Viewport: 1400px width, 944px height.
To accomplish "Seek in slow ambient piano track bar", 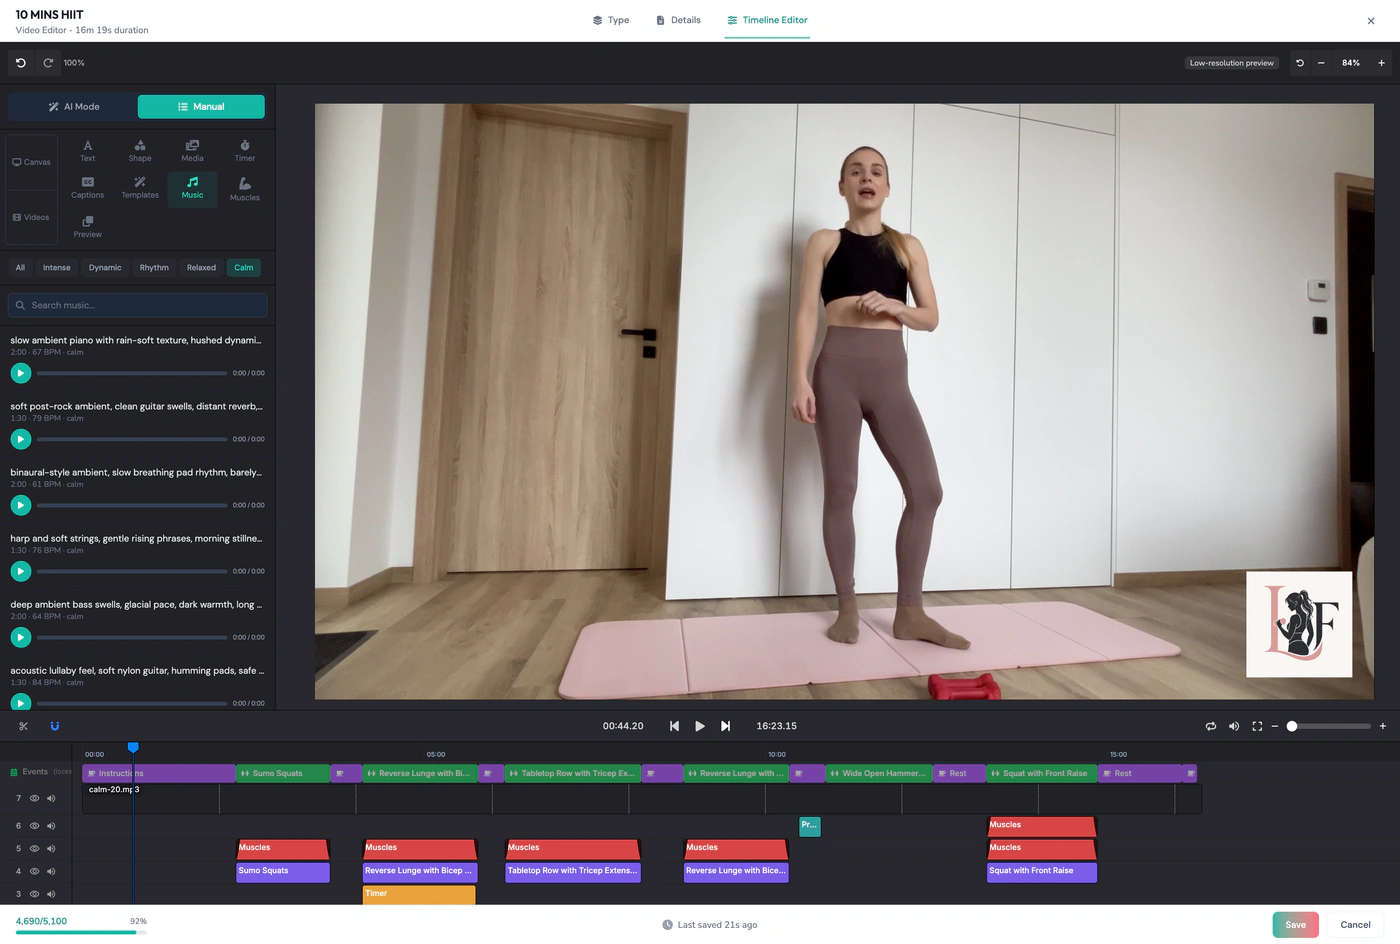I will click(x=132, y=373).
